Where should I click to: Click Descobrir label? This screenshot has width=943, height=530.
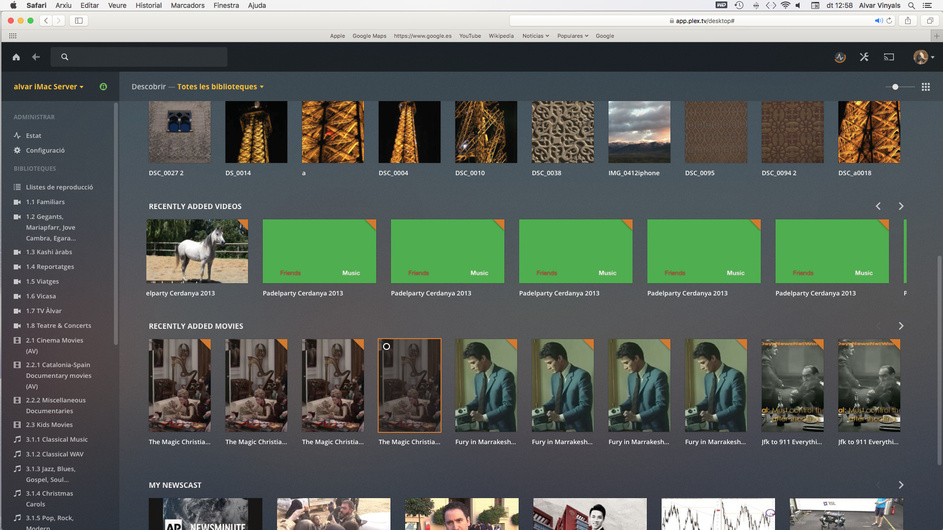coord(149,87)
